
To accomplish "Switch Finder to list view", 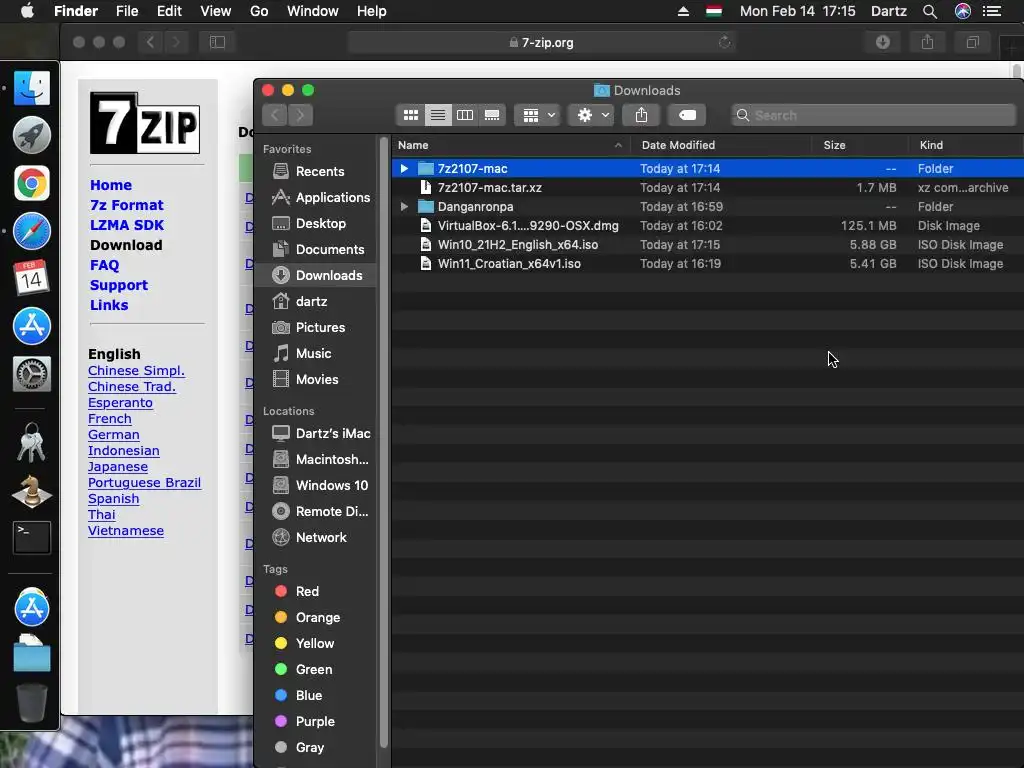I will 438,116.
